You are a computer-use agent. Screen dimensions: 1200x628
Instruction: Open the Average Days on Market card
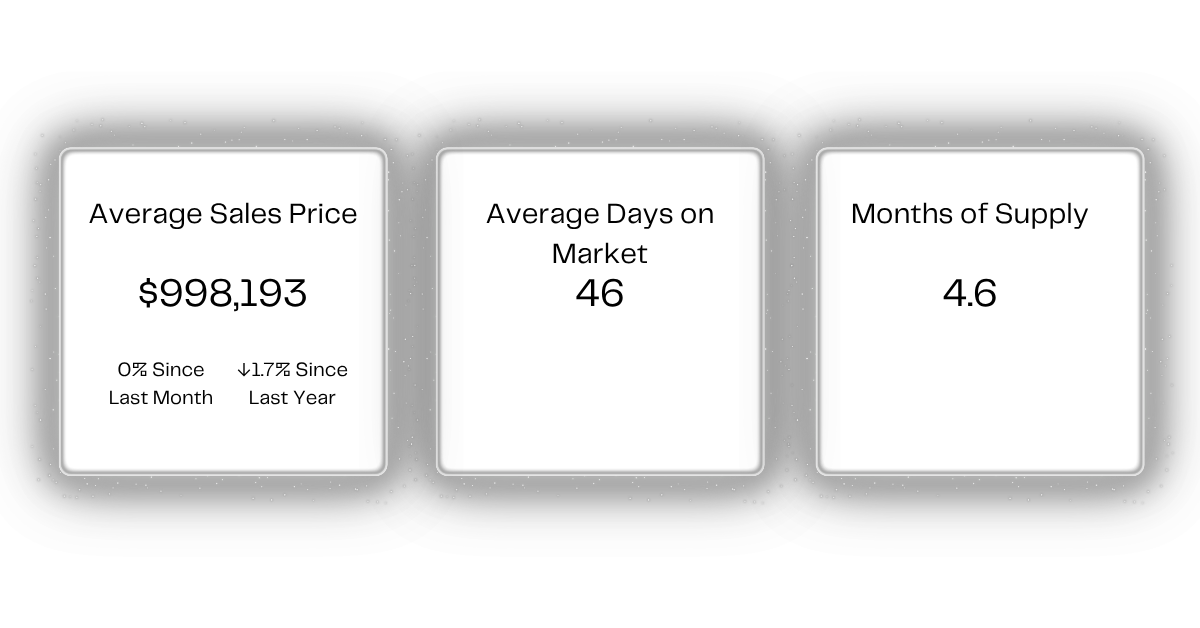(x=600, y=311)
